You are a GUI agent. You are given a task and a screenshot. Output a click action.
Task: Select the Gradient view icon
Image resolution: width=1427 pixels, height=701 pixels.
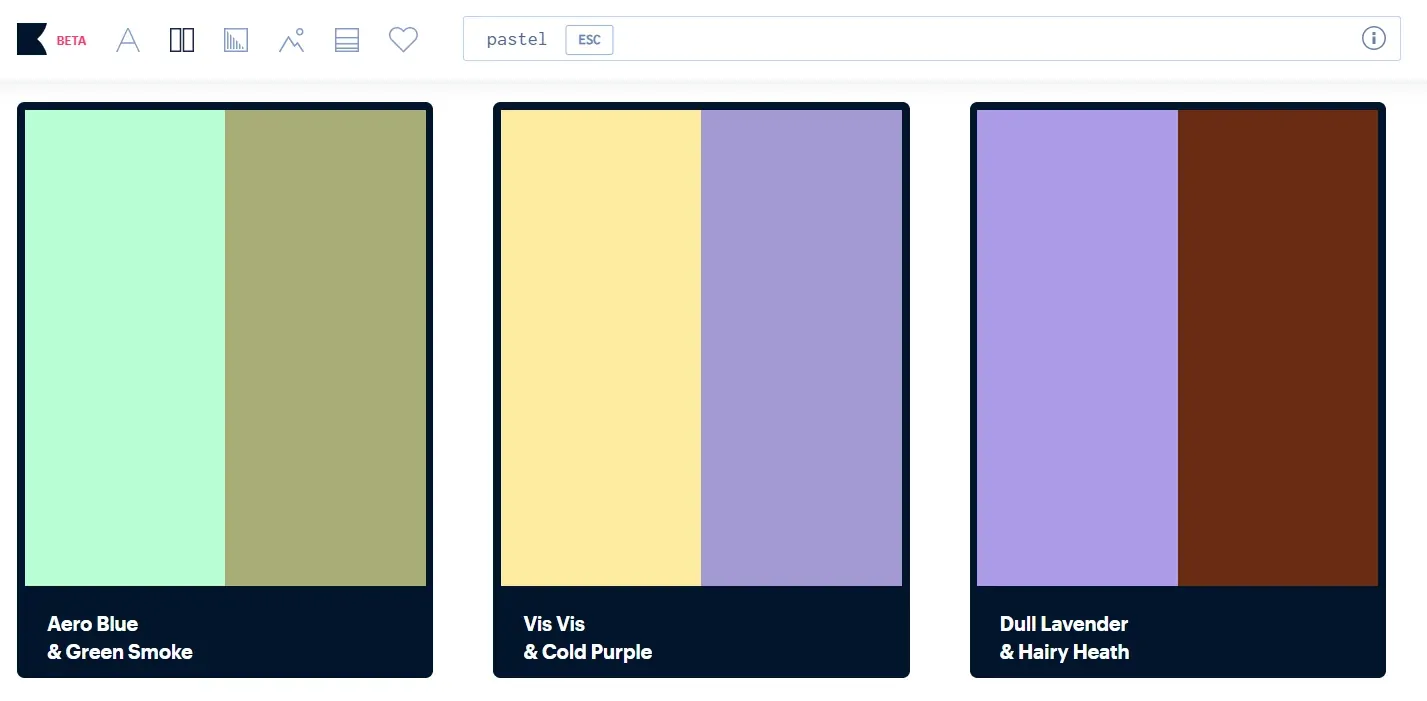[346, 39]
